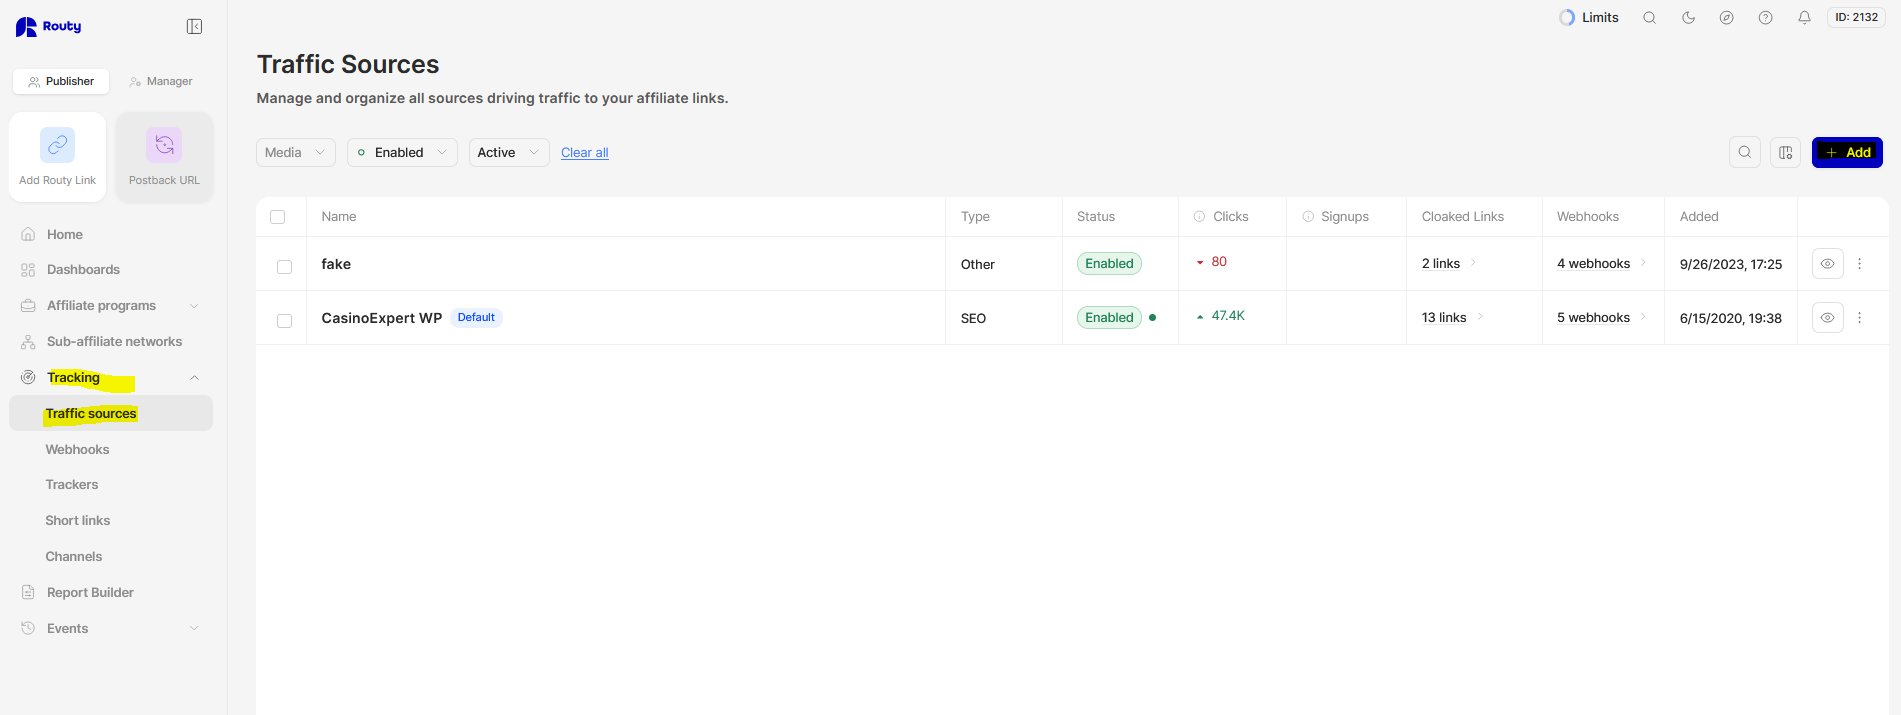This screenshot has width=1901, height=715.
Task: Collapse the Tracking section
Action: tap(111, 378)
